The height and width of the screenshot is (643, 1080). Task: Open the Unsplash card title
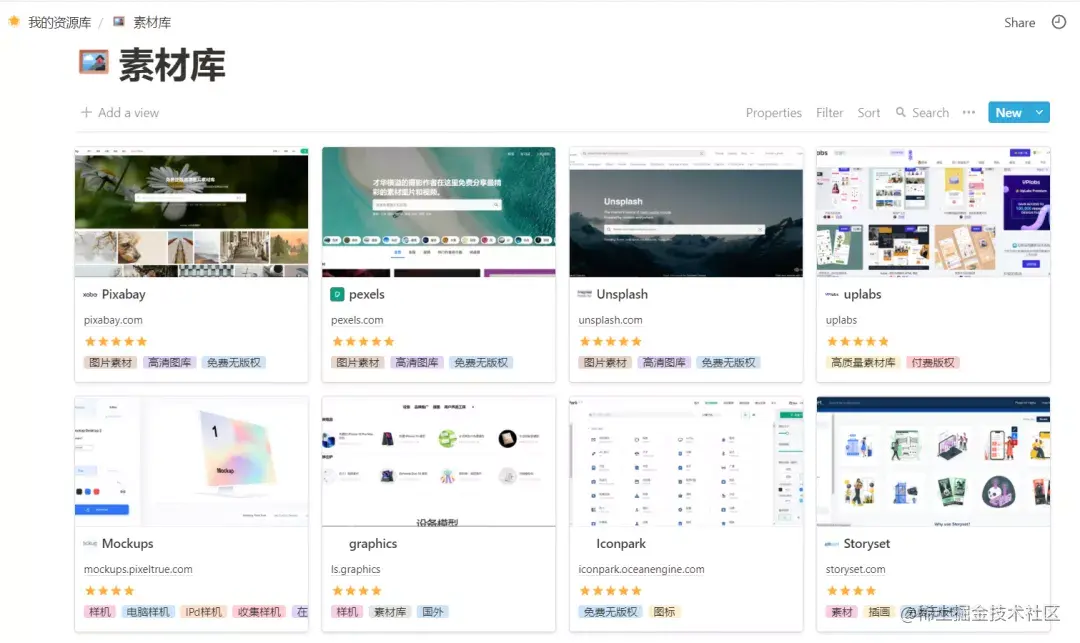[x=622, y=295]
